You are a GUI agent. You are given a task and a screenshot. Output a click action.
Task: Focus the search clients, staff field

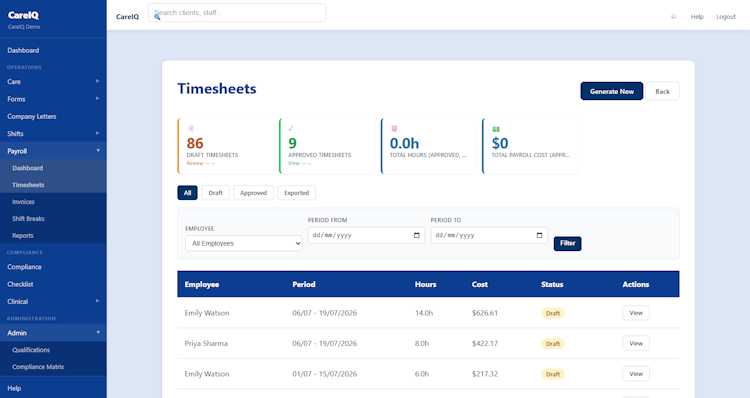click(x=237, y=13)
